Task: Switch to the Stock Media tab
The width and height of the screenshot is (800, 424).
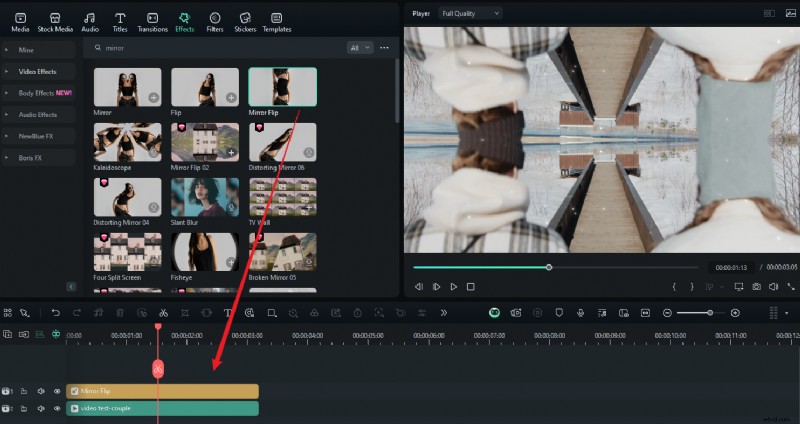Action: [x=55, y=22]
